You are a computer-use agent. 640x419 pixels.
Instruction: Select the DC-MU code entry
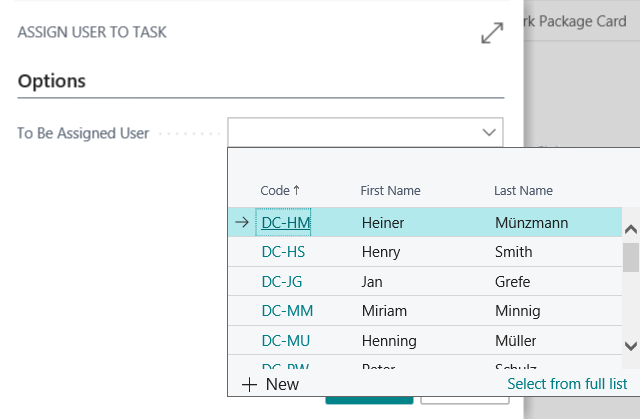285,342
